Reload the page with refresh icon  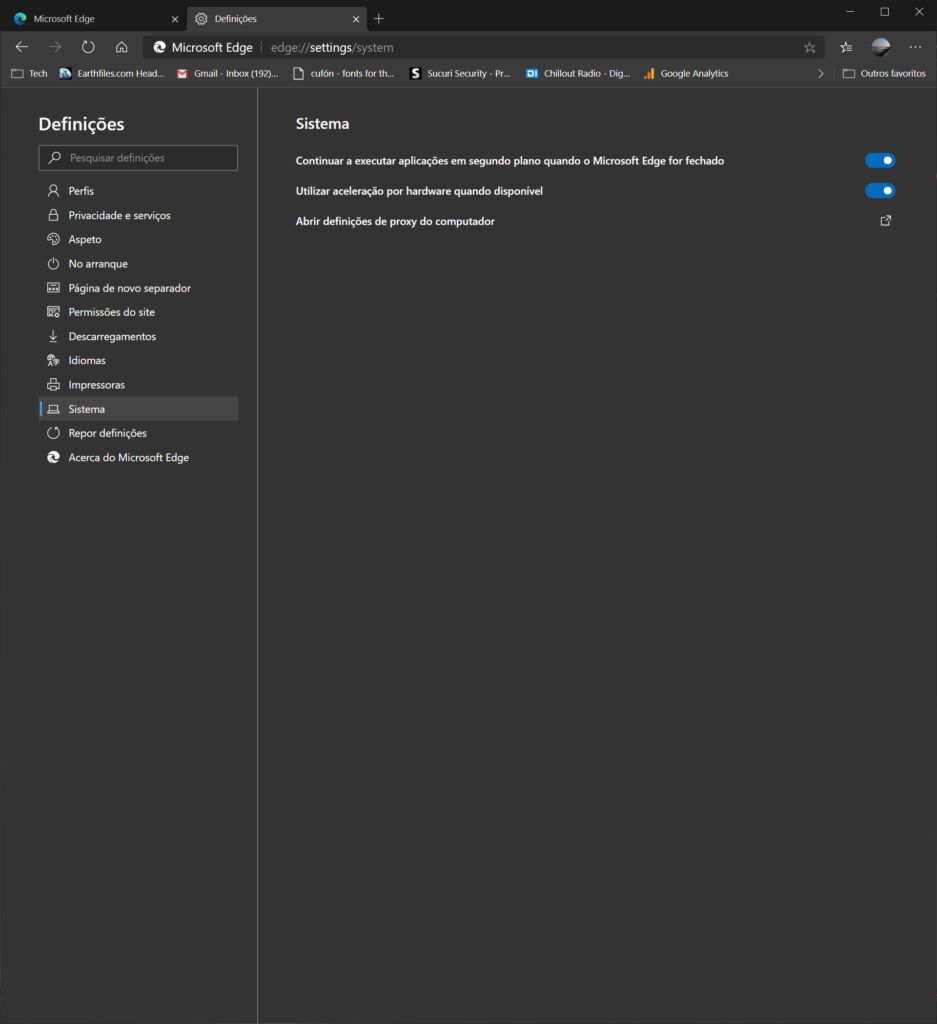point(88,47)
